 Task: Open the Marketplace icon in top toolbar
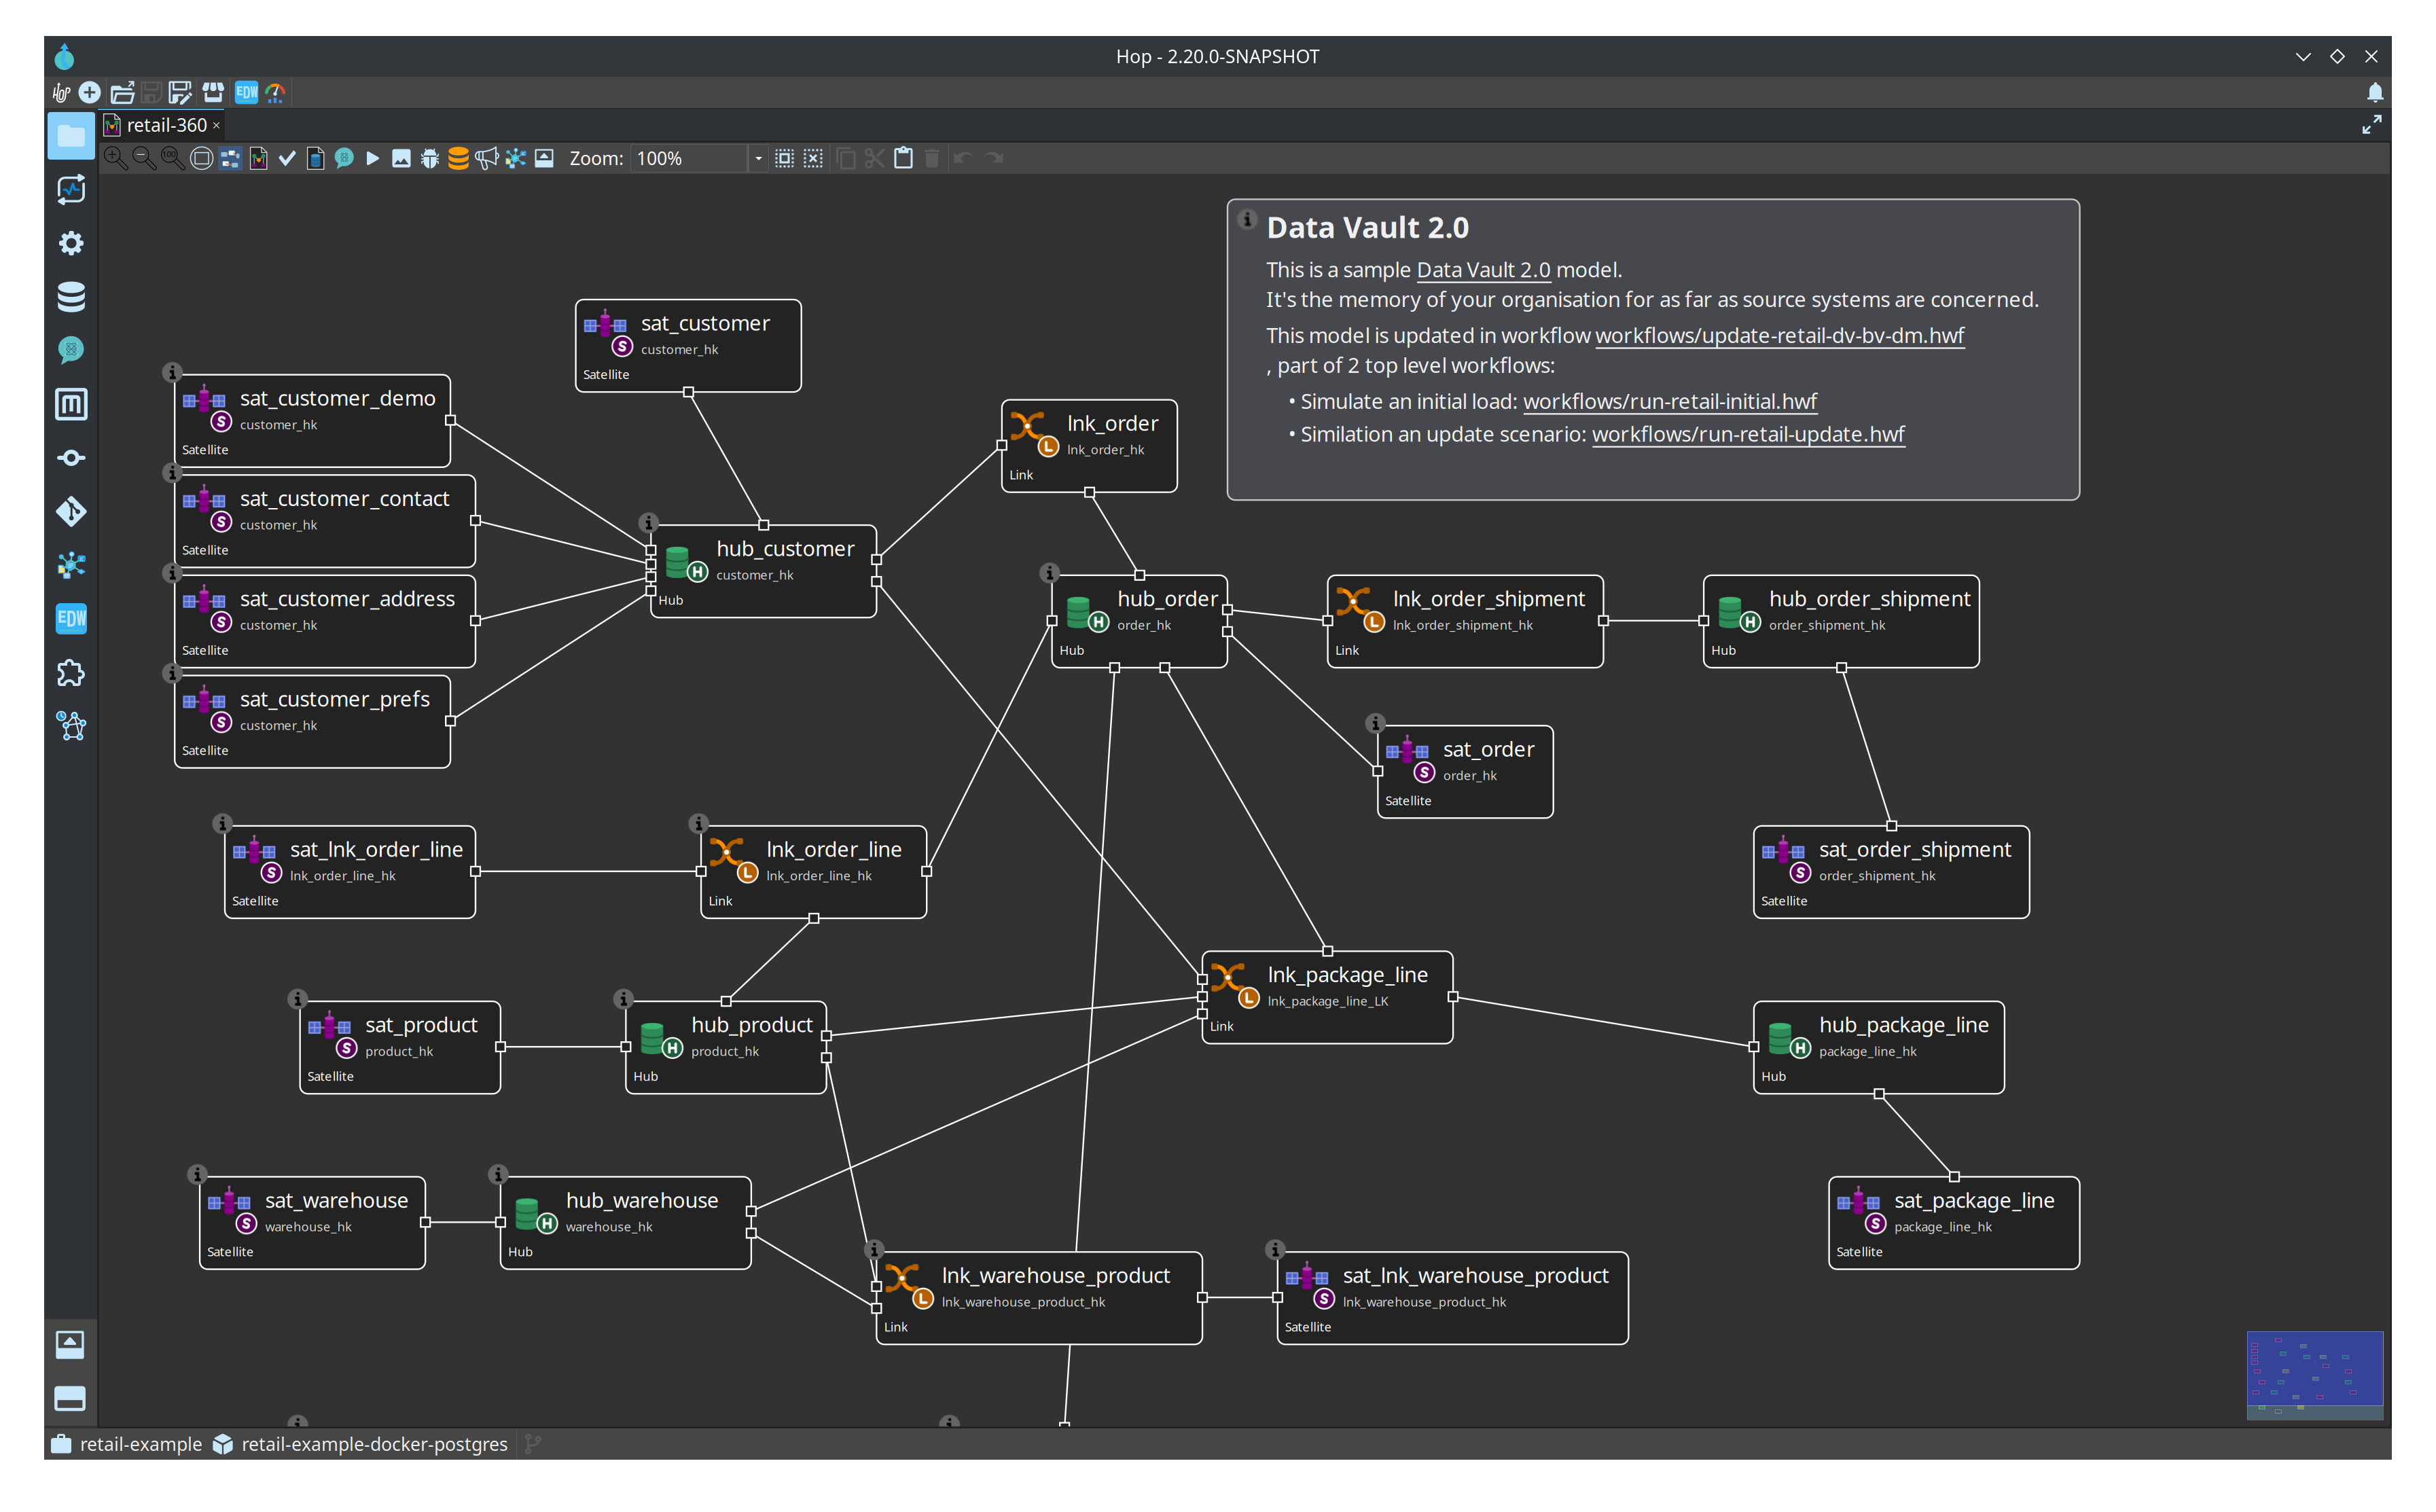point(213,93)
